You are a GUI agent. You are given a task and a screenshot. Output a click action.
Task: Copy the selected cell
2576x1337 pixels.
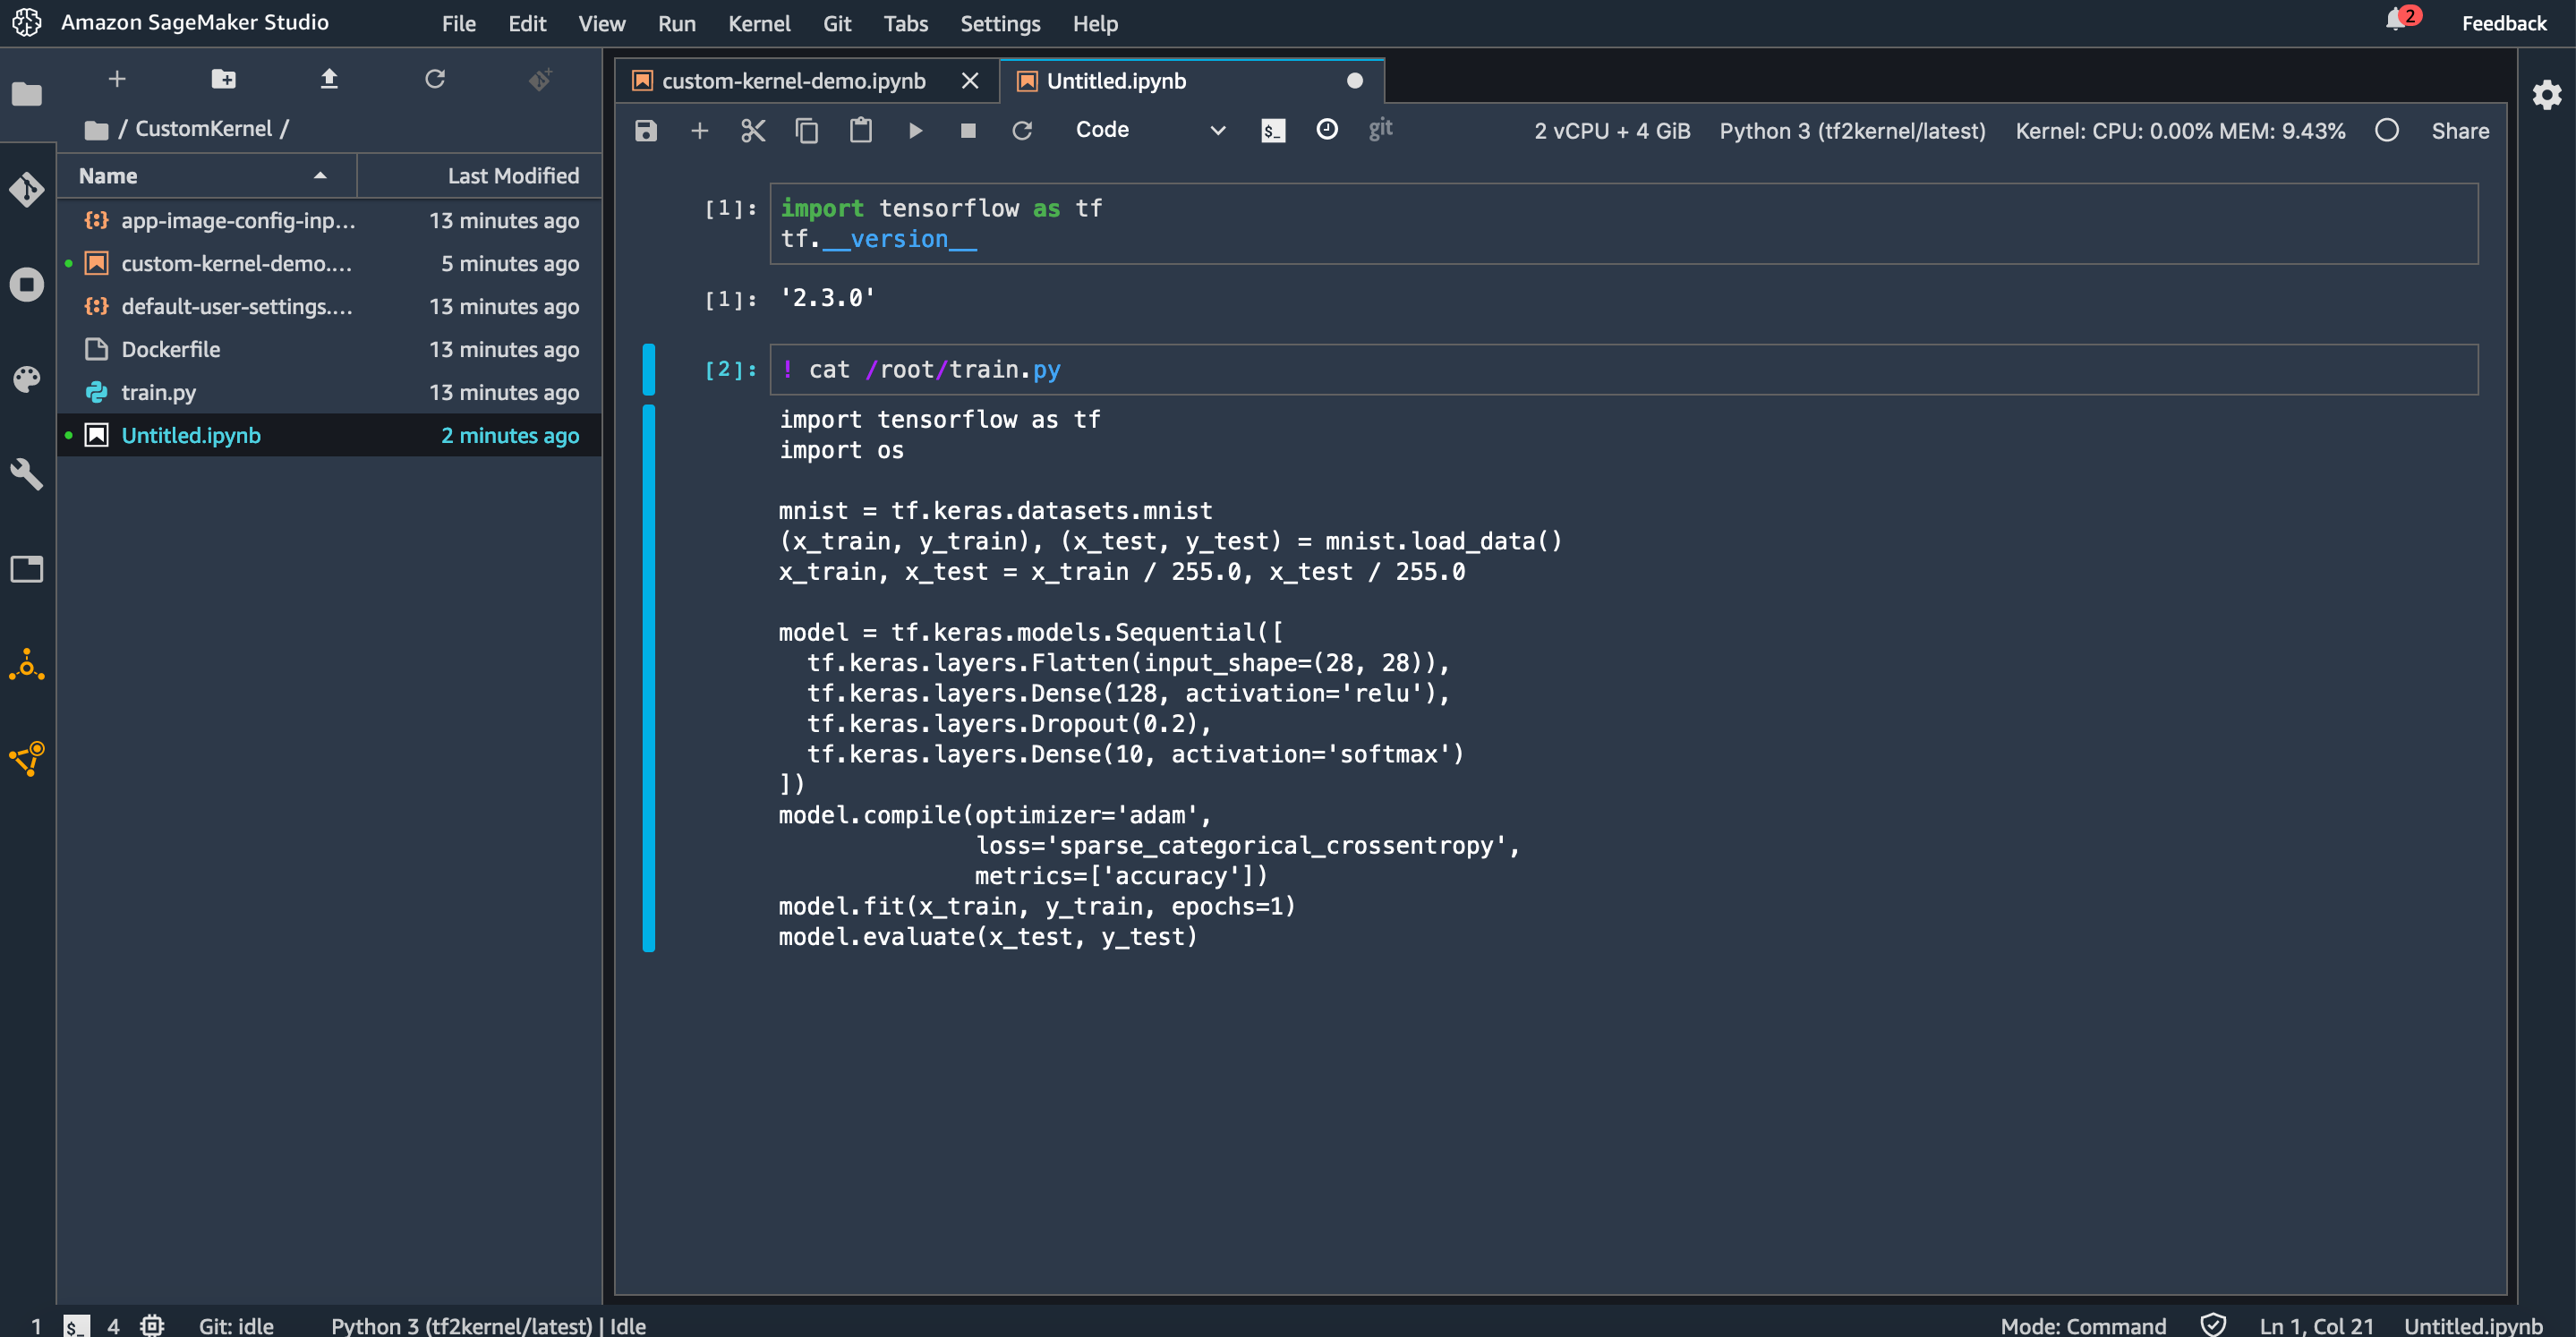[x=807, y=131]
